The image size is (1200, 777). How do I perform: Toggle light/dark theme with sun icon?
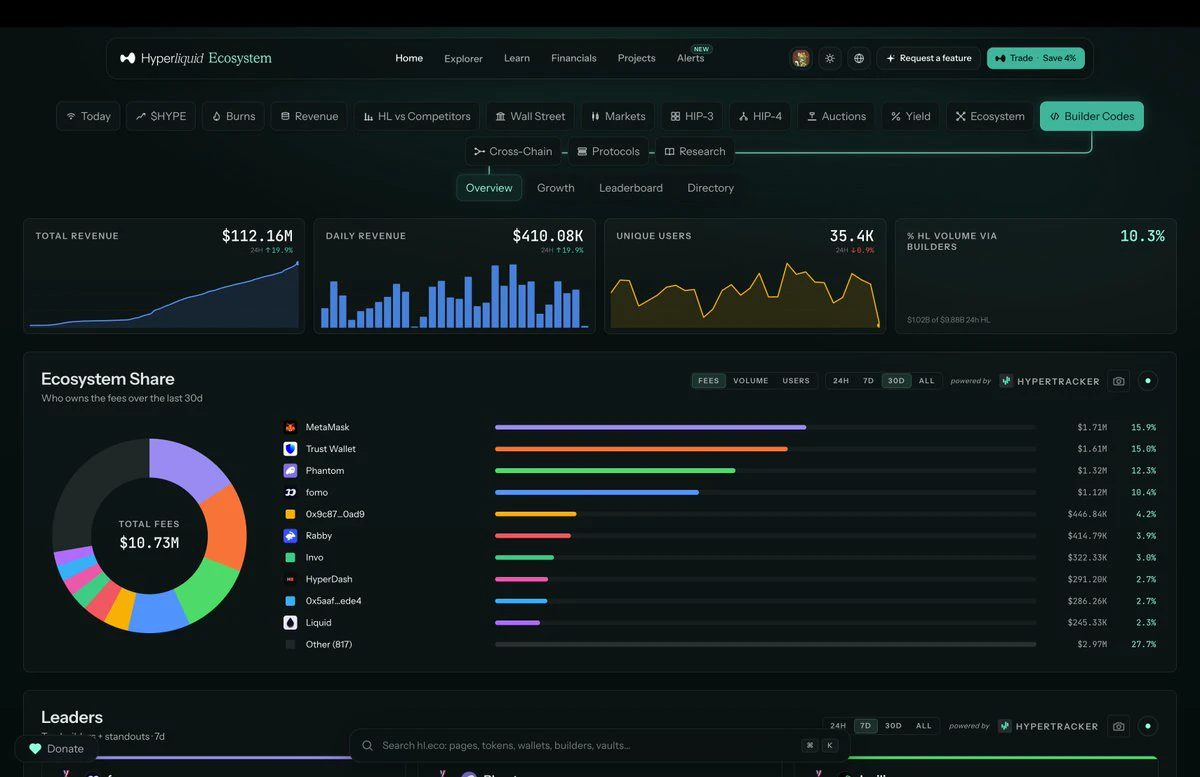click(x=829, y=58)
